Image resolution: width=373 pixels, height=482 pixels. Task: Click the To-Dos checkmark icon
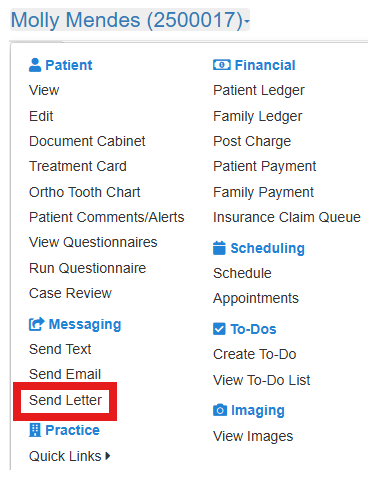point(219,329)
